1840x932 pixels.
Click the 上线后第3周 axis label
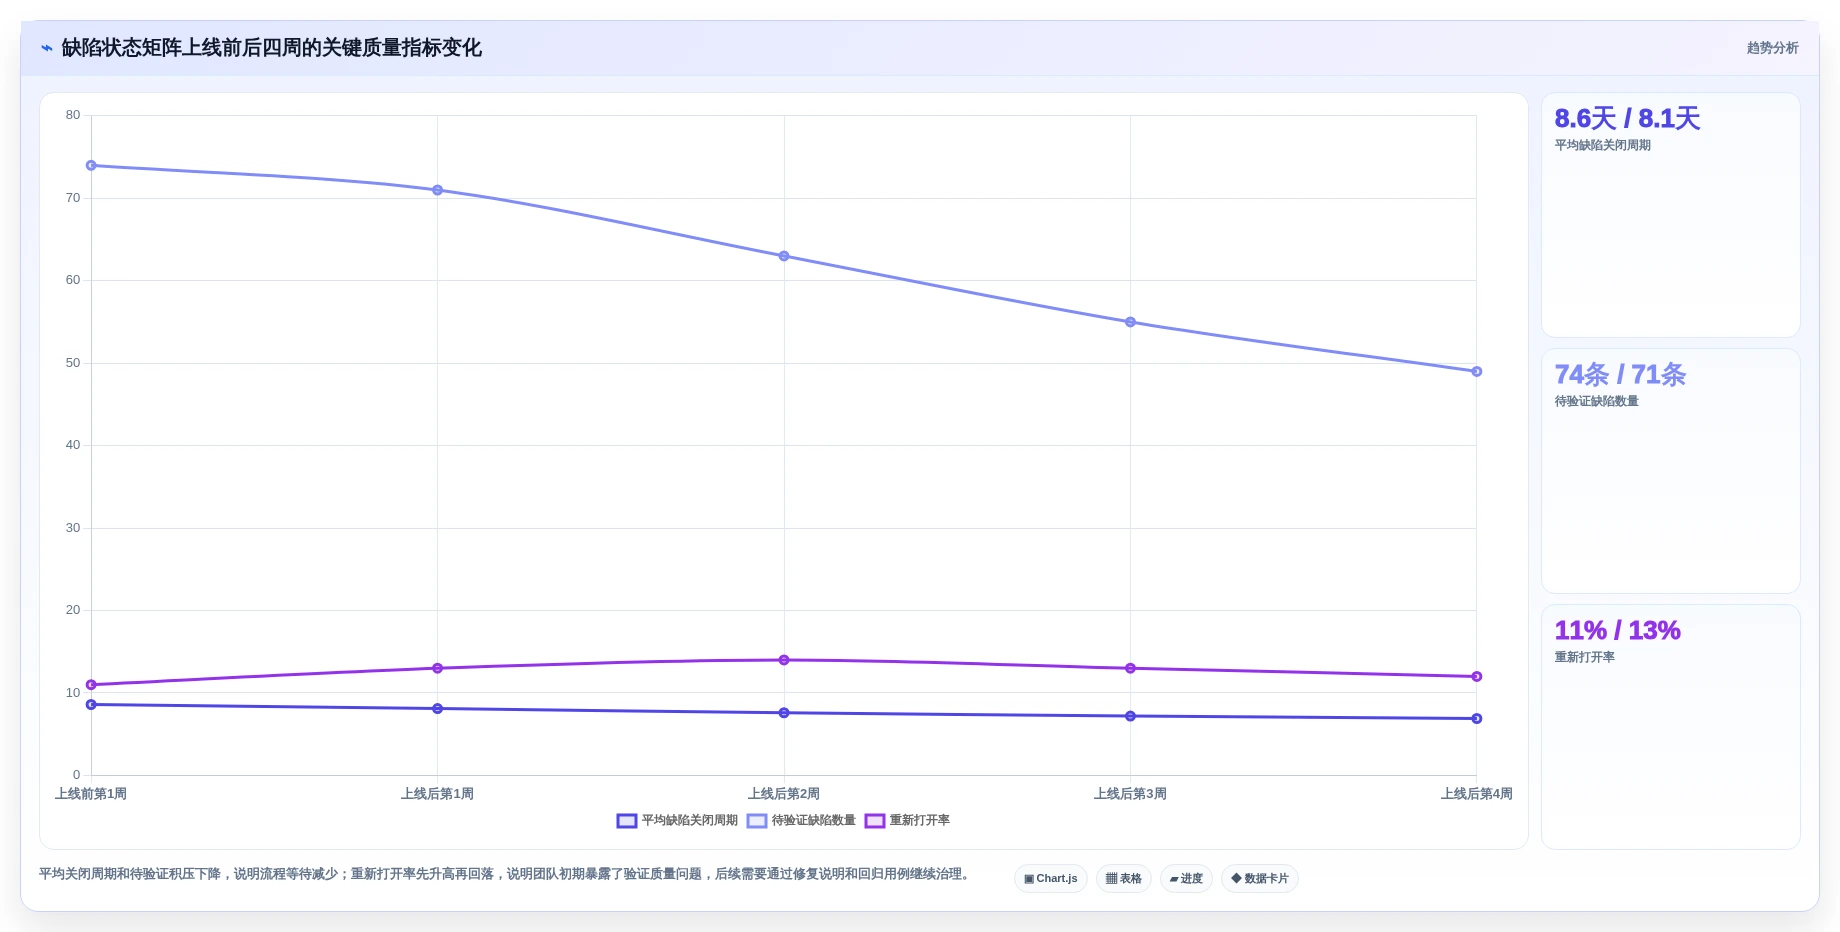(1130, 794)
